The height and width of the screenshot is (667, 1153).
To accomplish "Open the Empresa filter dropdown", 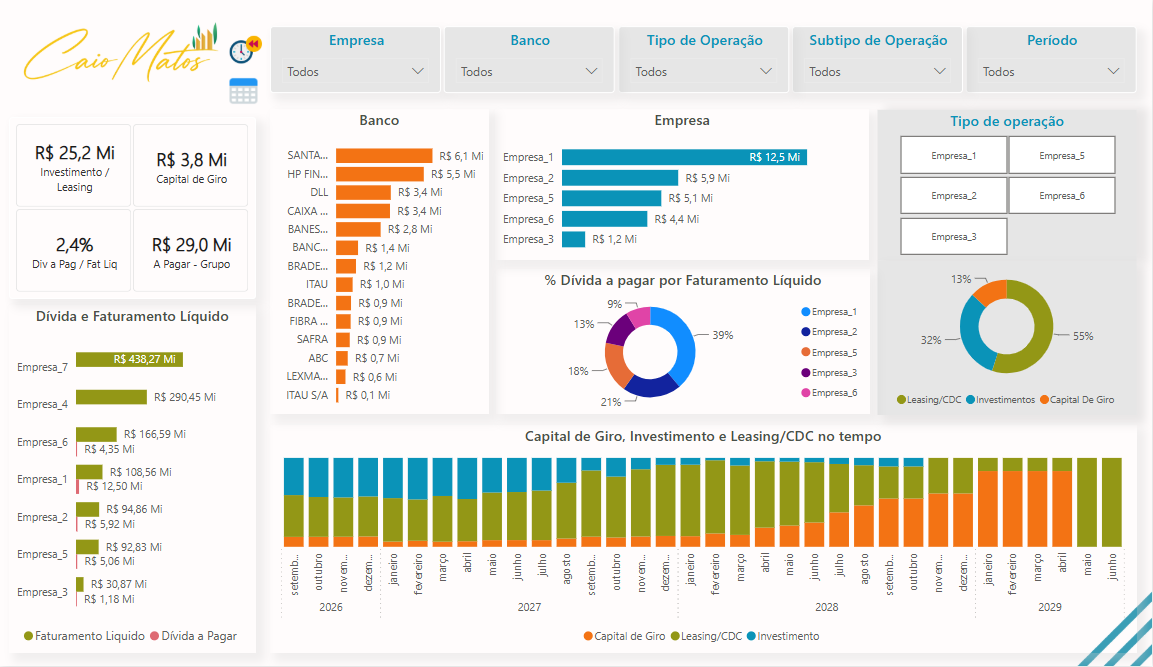I will (356, 71).
